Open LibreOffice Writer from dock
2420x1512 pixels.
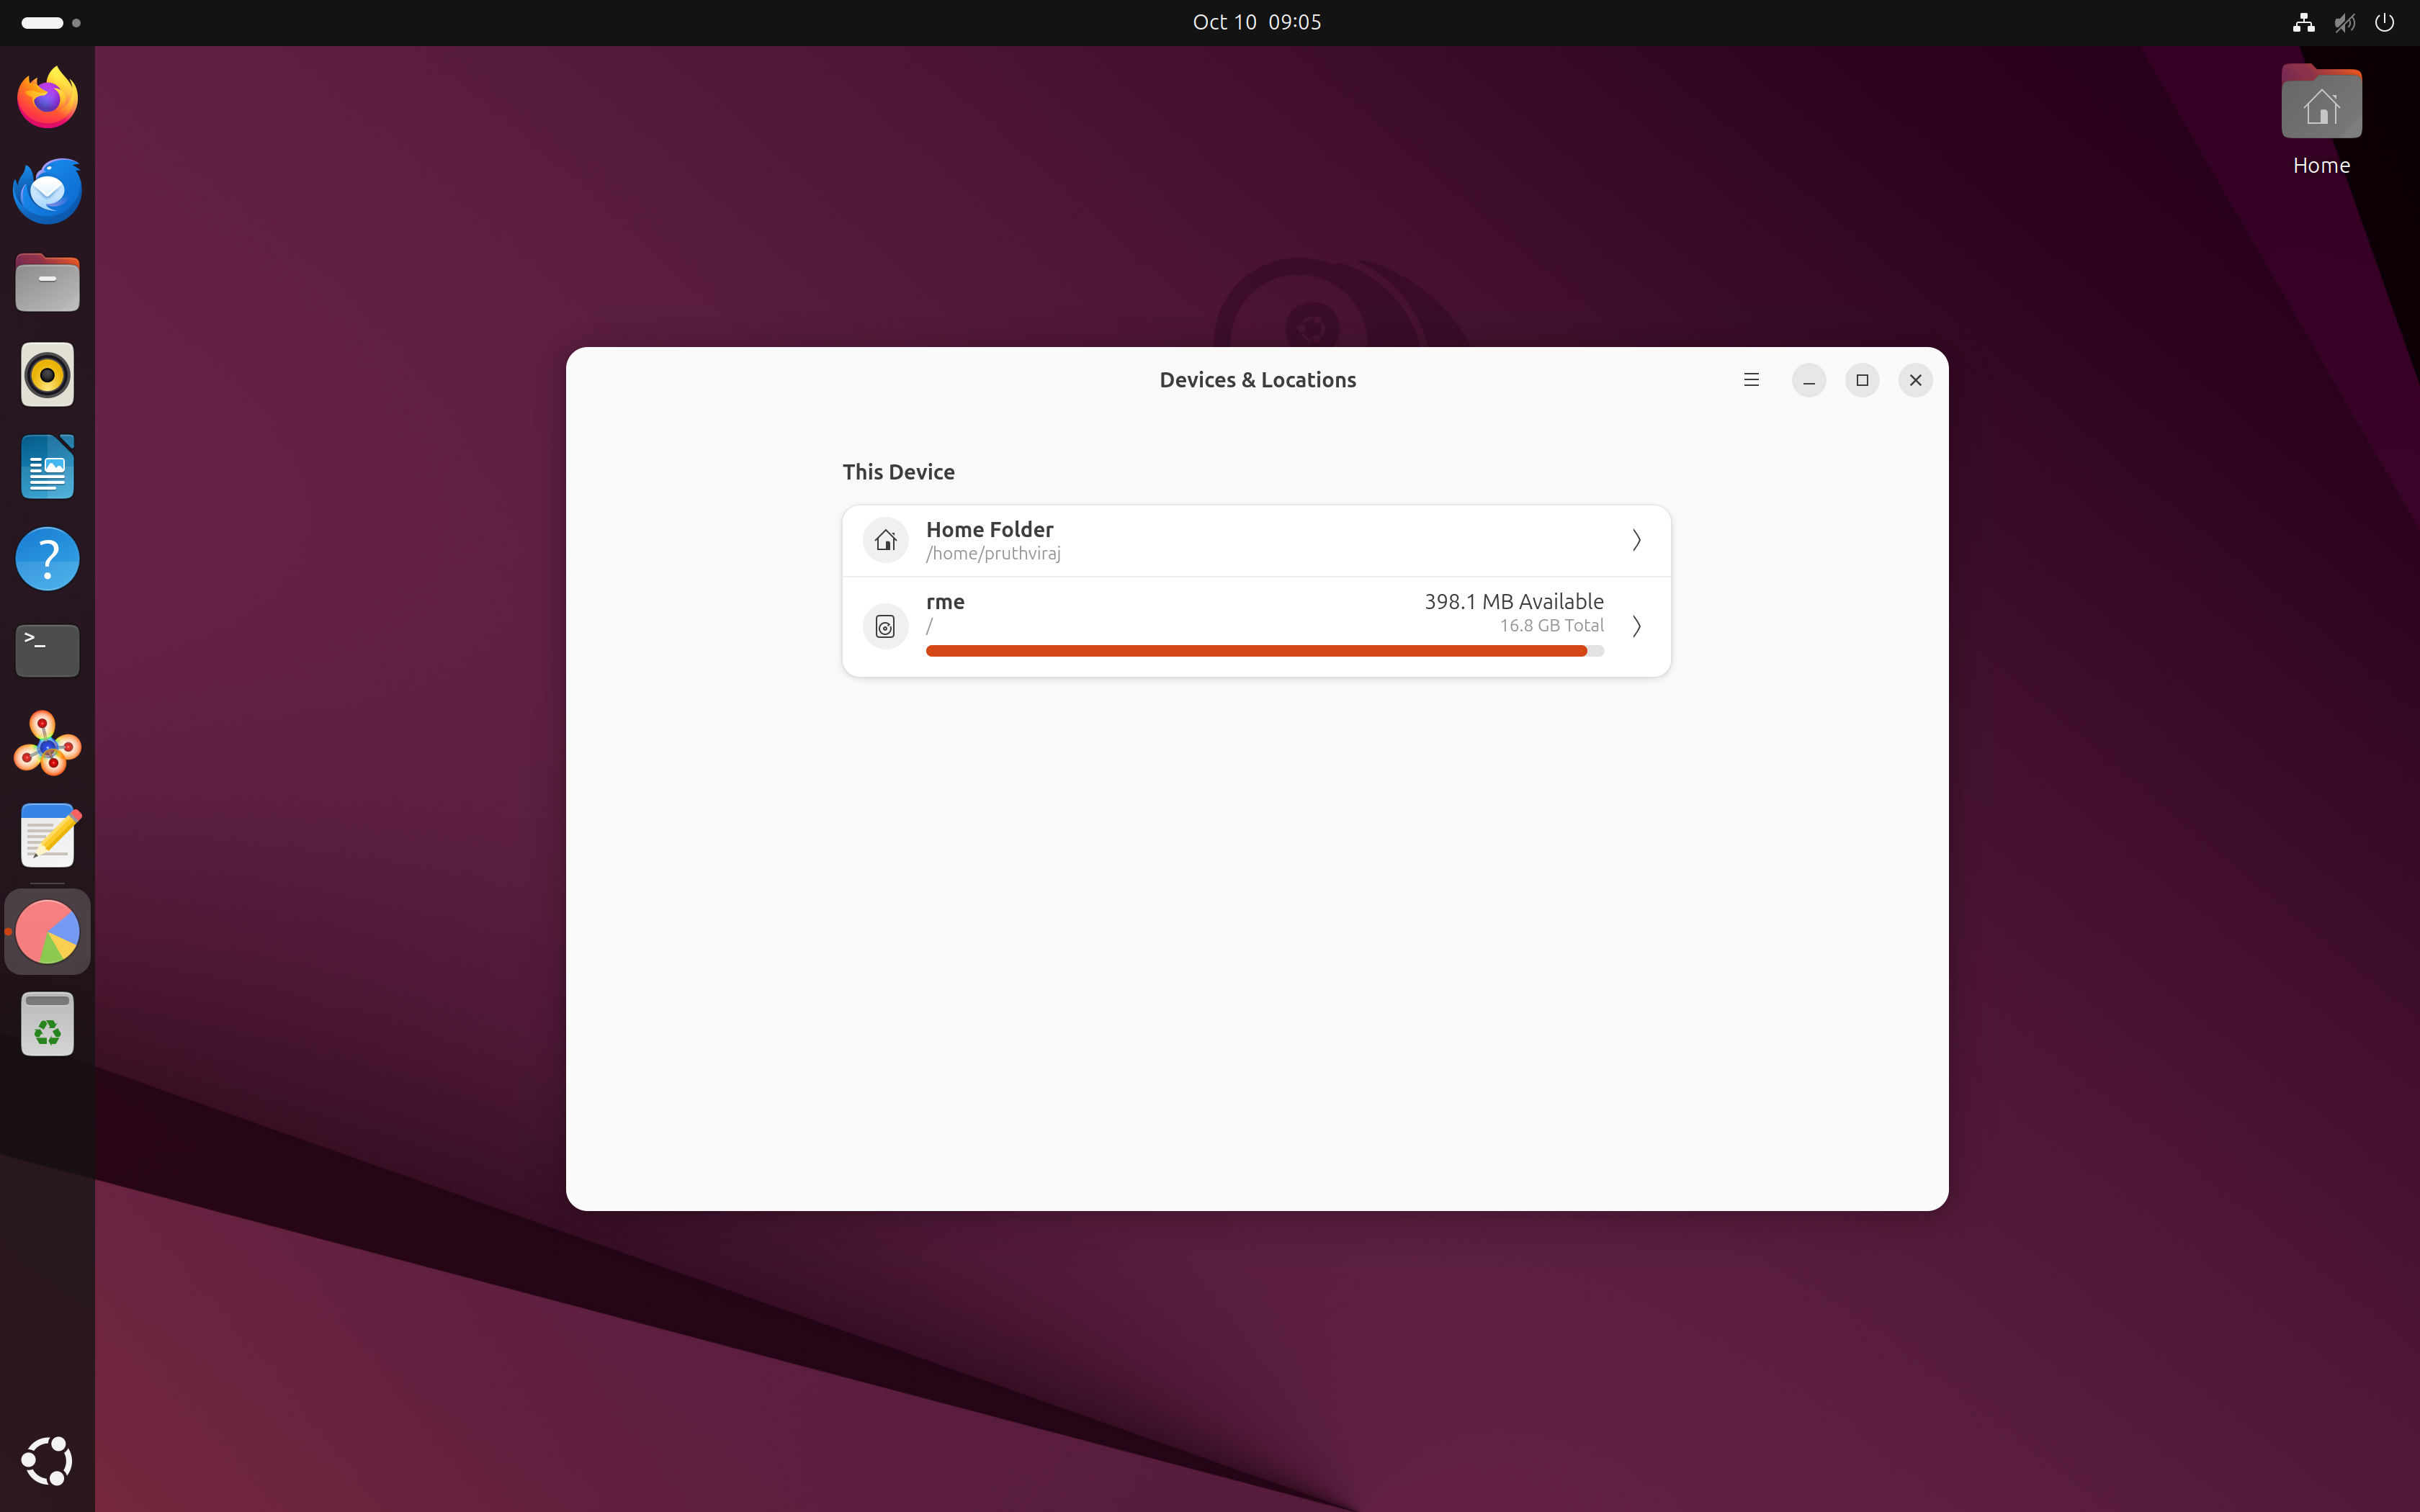tap(47, 467)
